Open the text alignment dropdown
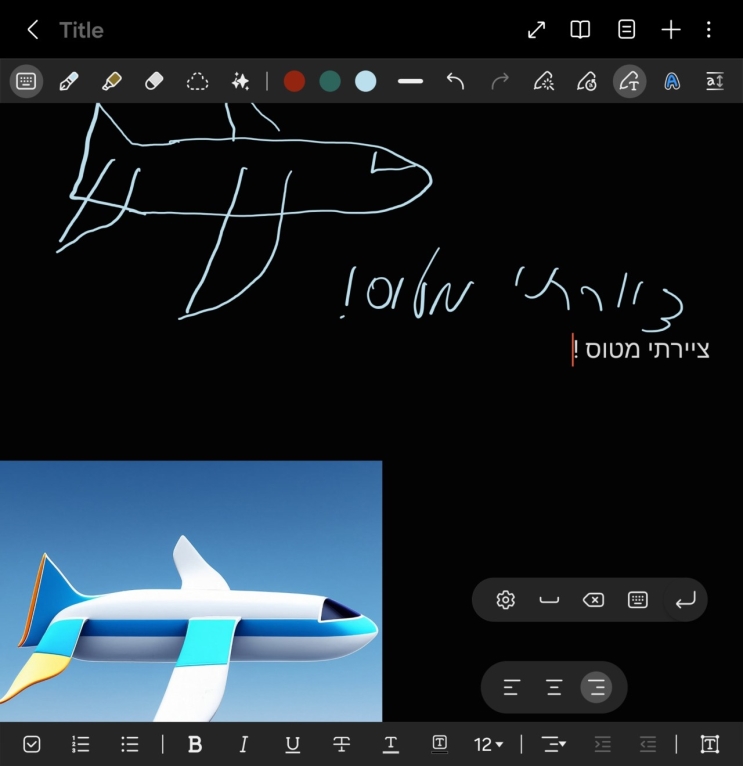Screen dimensions: 743x766 tap(554, 744)
